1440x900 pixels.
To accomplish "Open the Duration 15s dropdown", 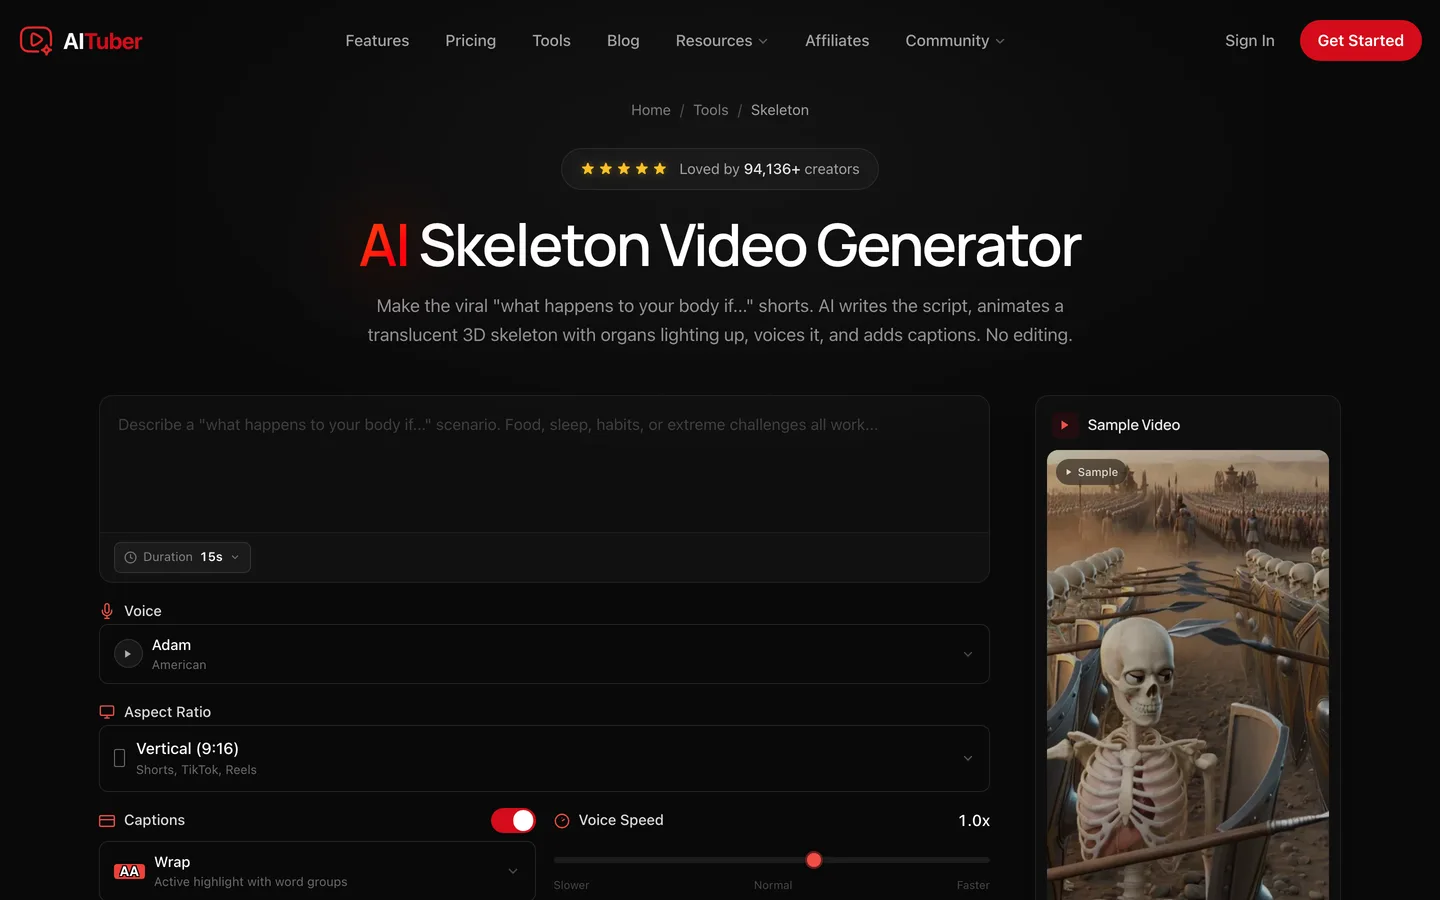I will (x=182, y=557).
